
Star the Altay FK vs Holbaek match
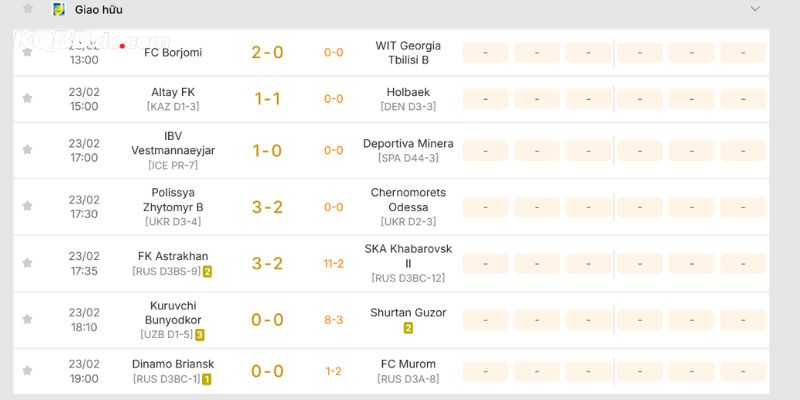[27, 98]
